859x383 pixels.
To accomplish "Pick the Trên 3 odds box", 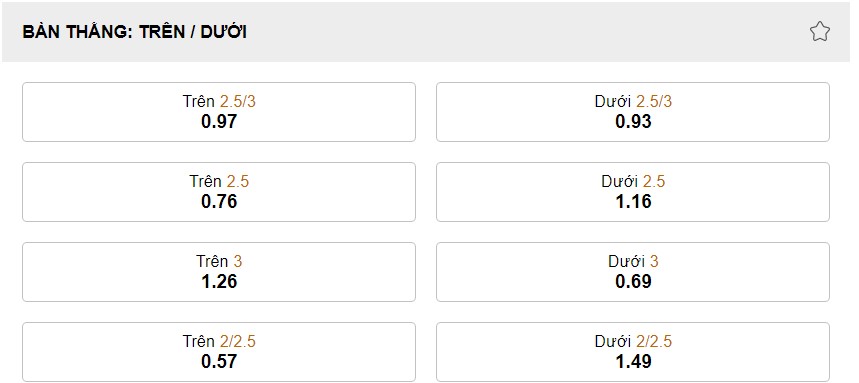I will point(219,272).
